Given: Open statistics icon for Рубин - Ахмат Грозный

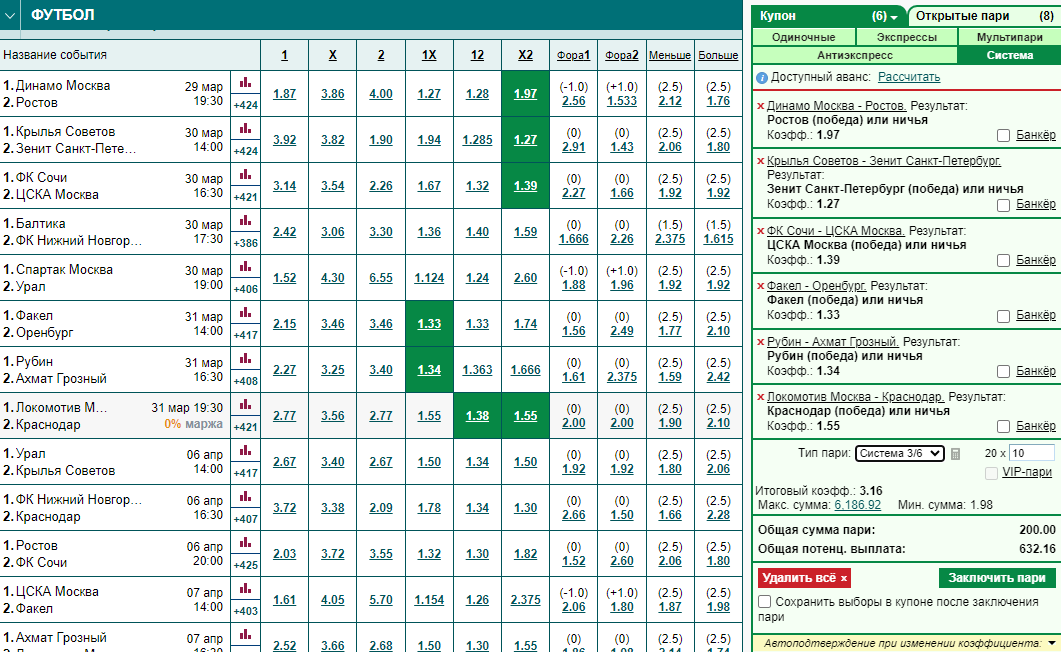Looking at the screenshot, I should click(x=245, y=359).
